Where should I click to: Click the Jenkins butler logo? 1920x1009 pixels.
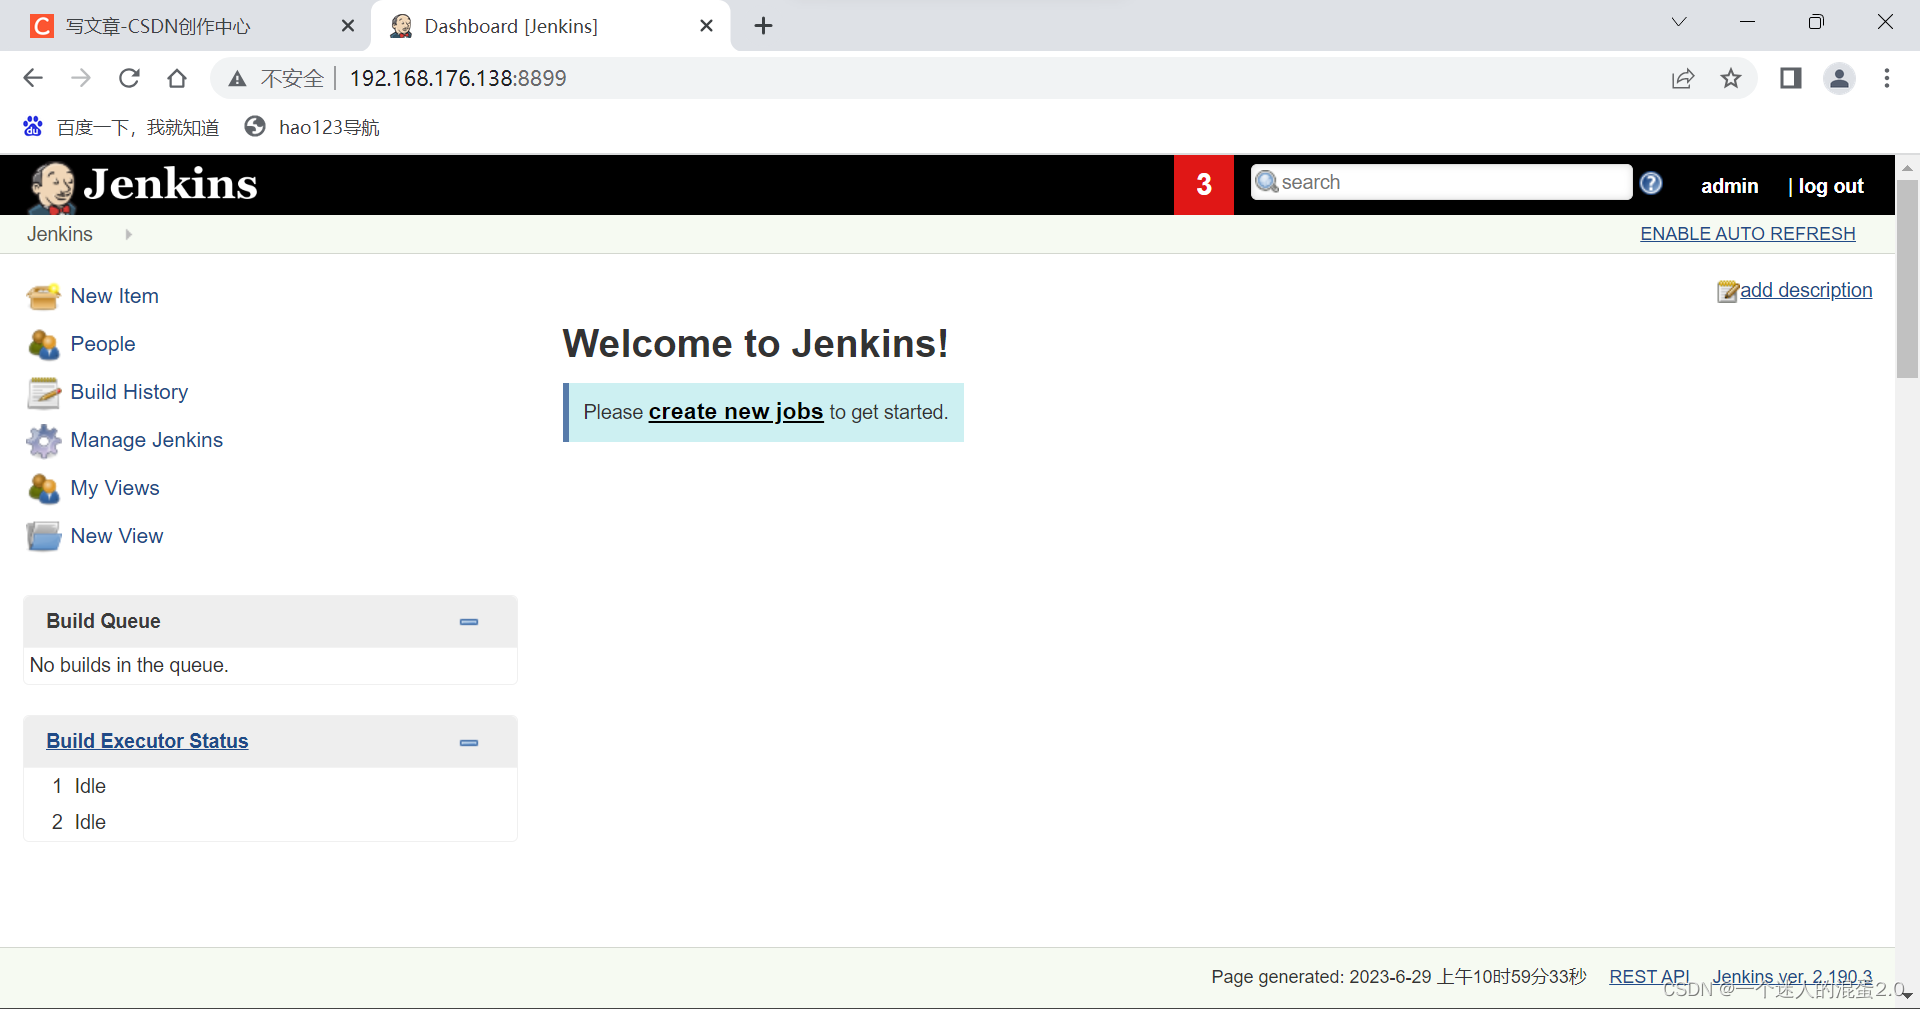coord(53,184)
